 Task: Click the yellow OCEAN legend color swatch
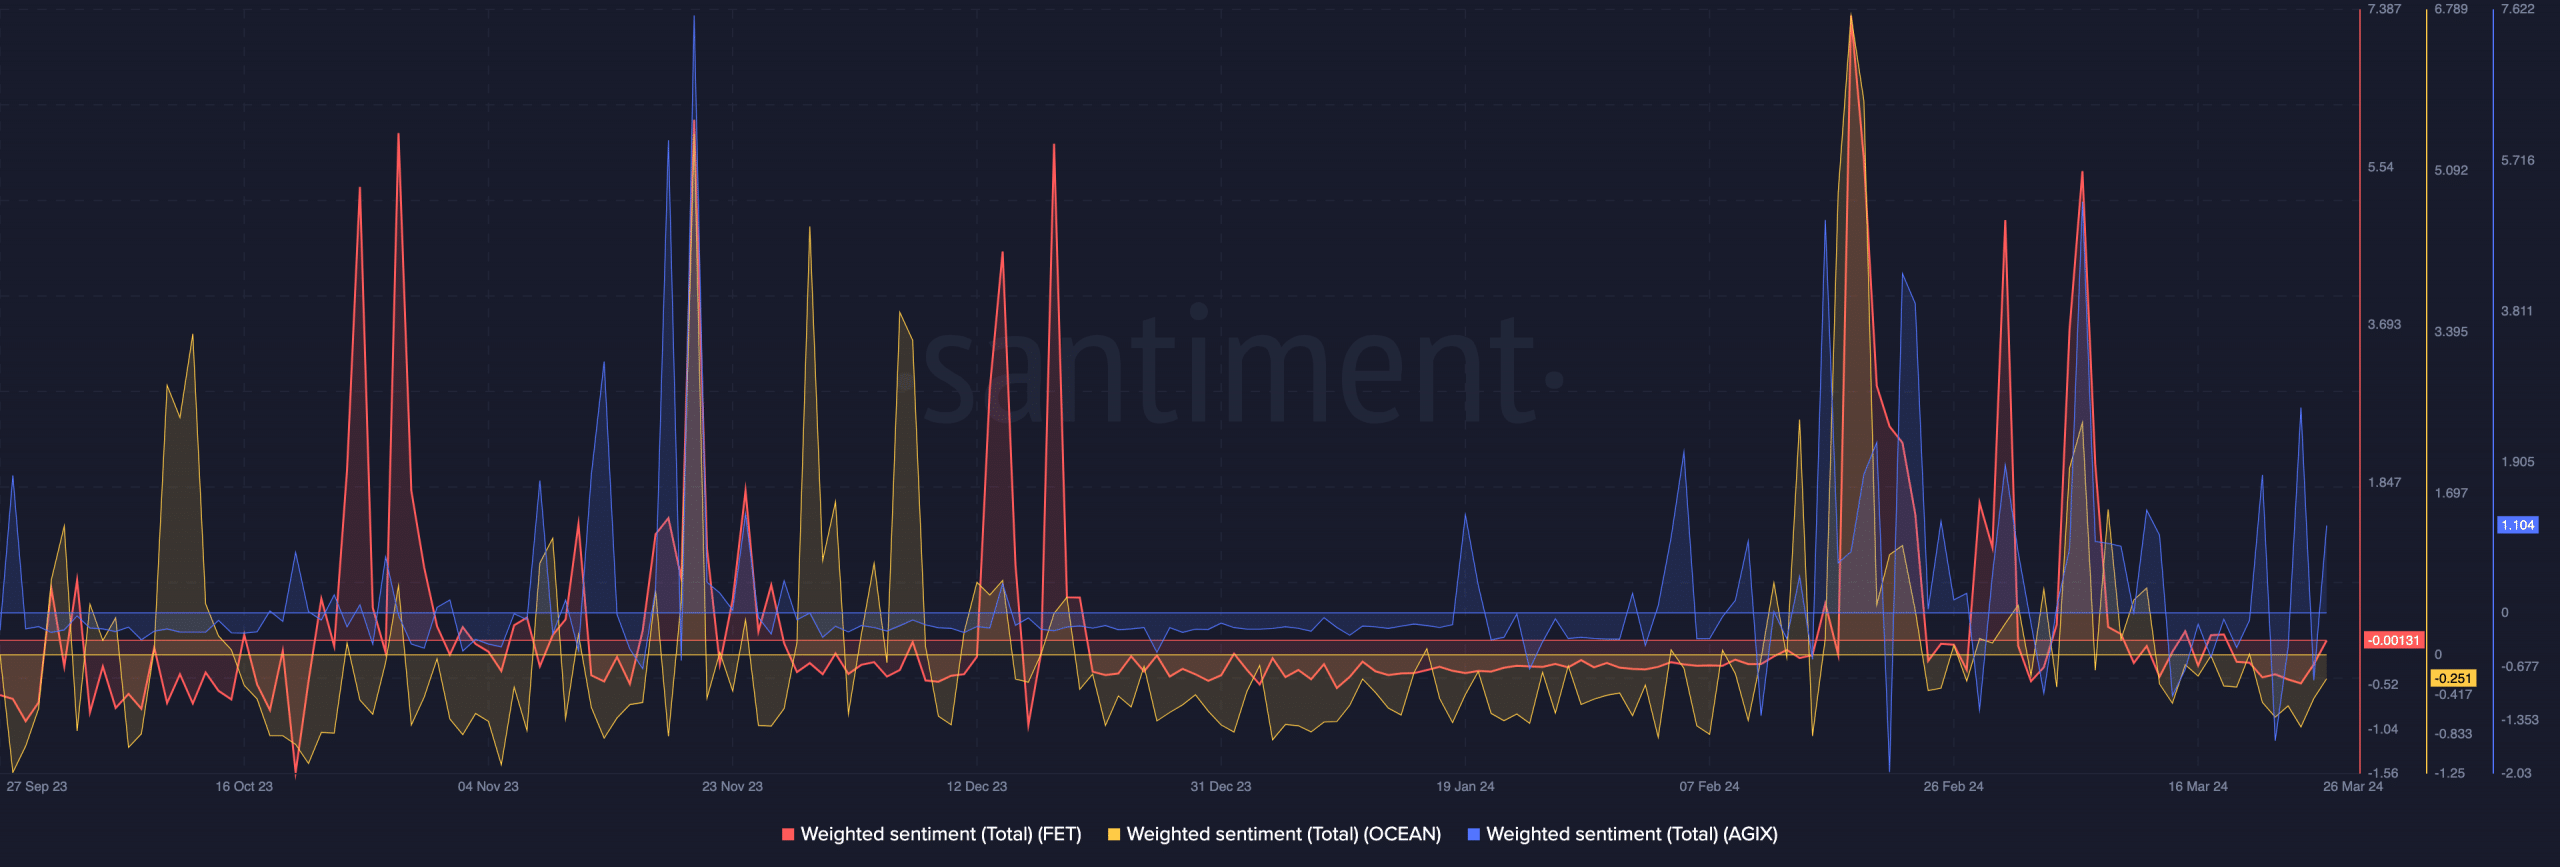[x=1114, y=834]
